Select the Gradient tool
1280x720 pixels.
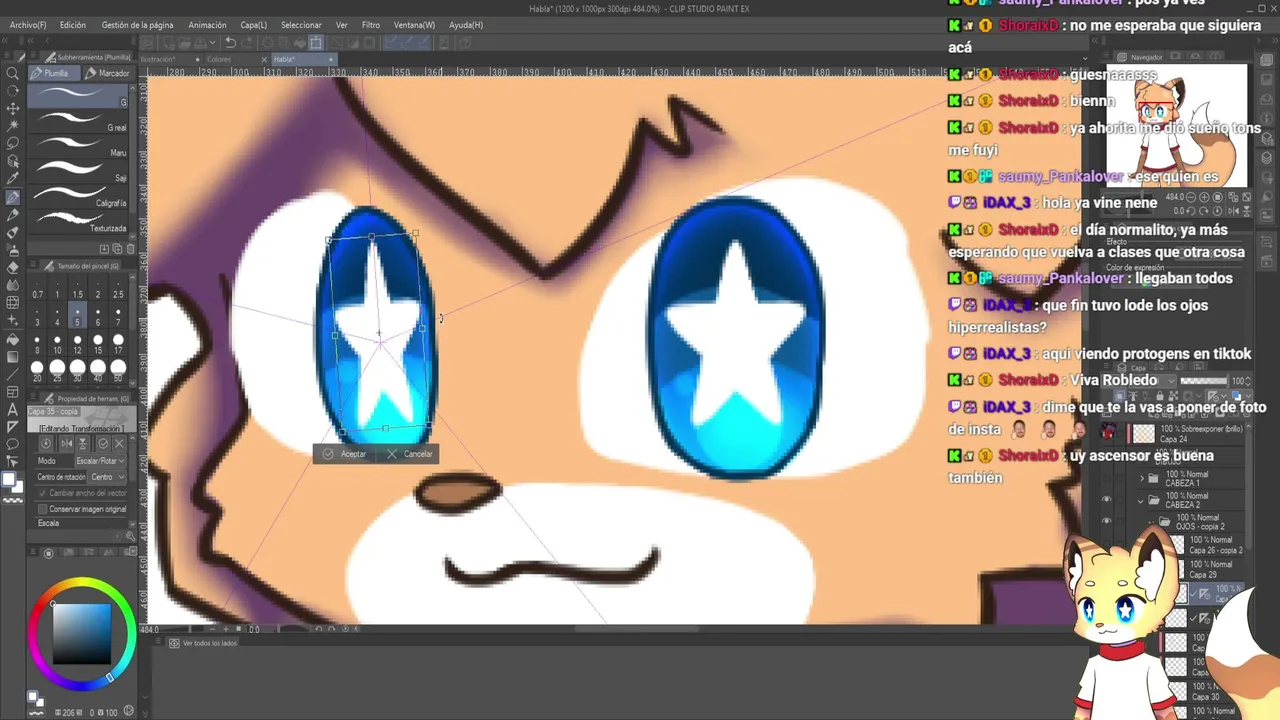13,357
